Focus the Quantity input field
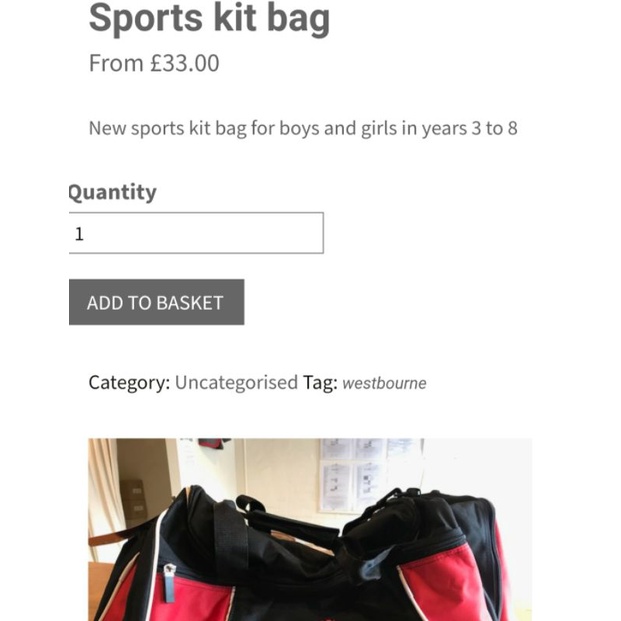 coord(196,233)
